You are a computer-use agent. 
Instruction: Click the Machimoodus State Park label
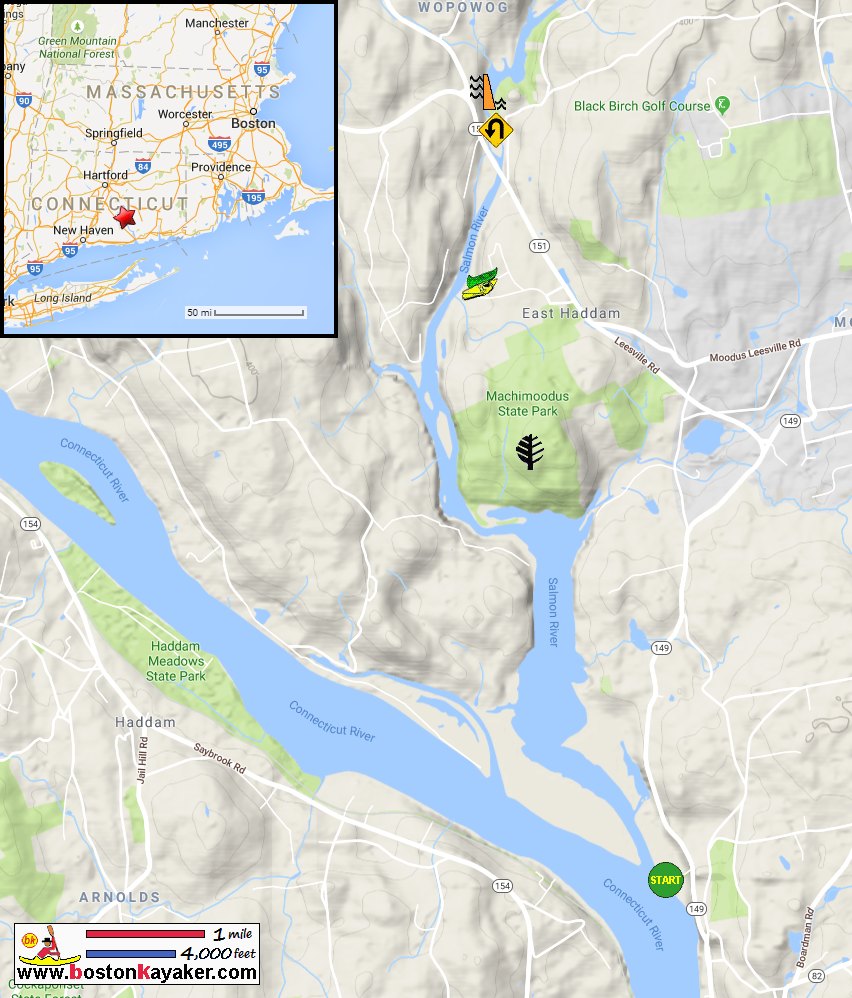(527, 404)
